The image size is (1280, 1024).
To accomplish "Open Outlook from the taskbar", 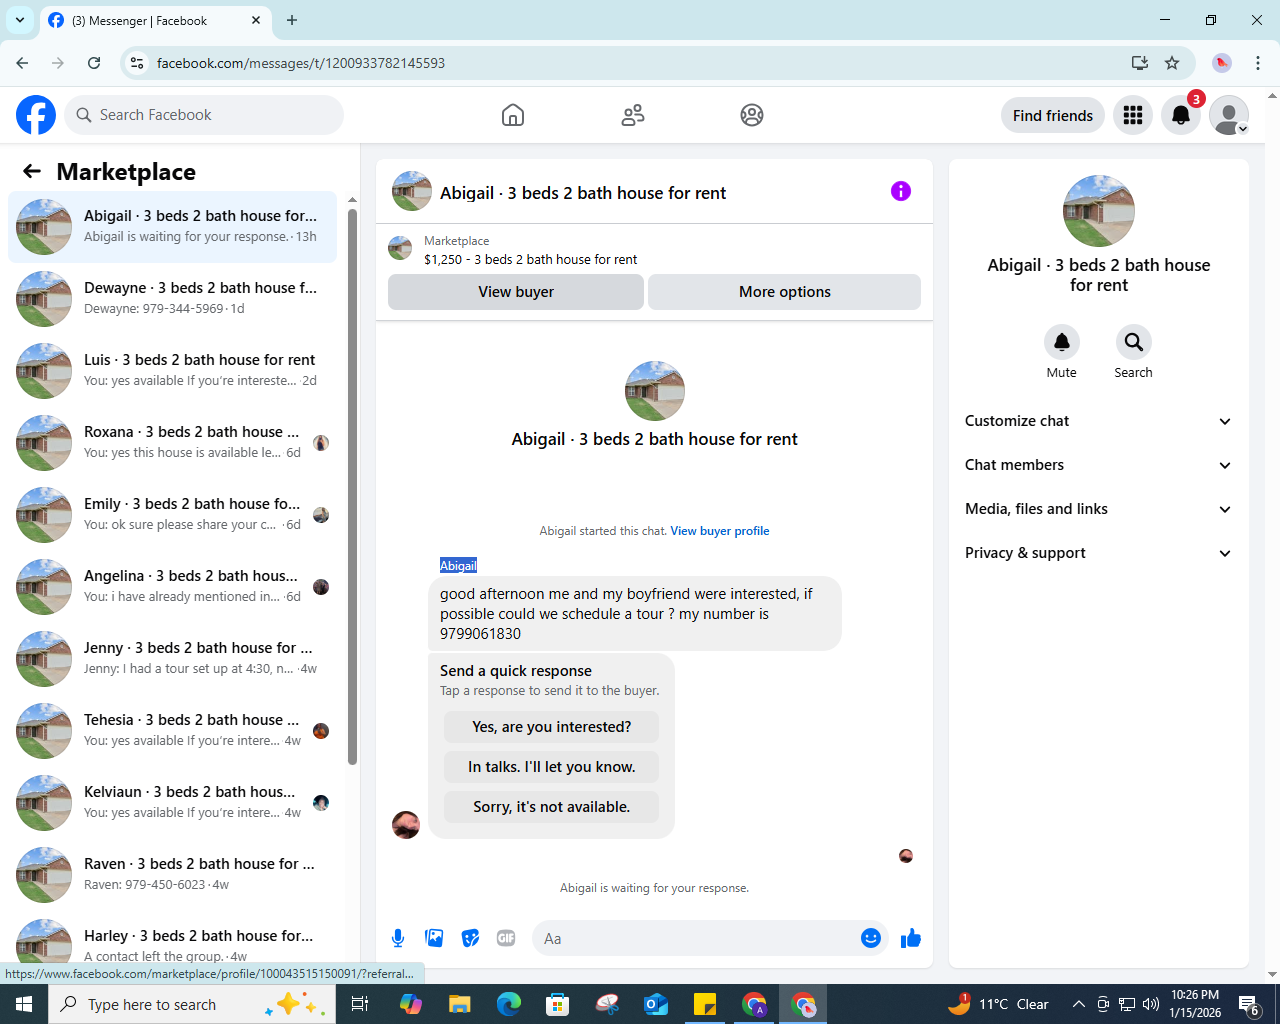I will pos(656,1004).
